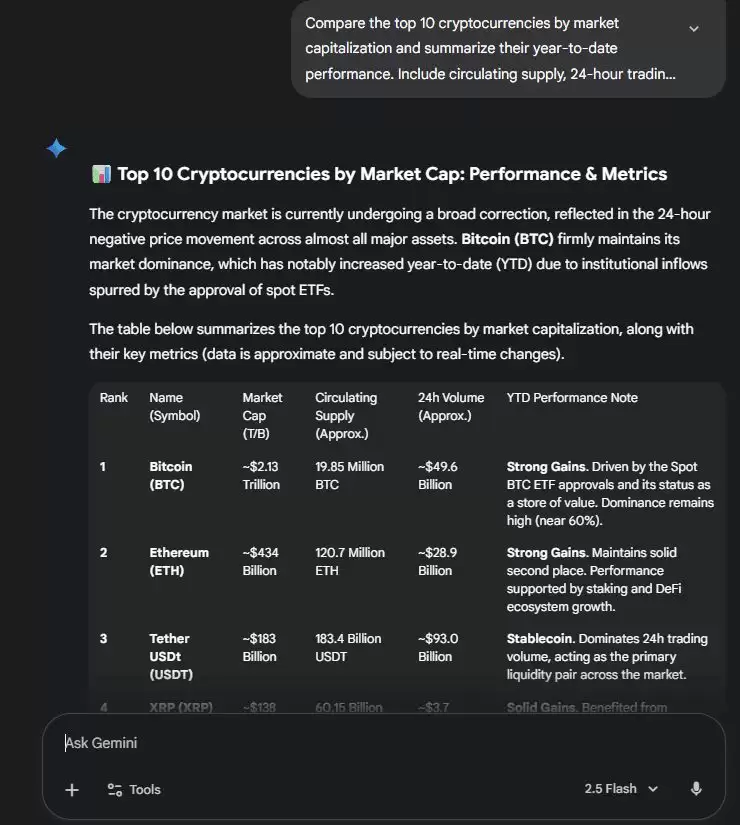
Task: Click the user prompt message bubble
Action: coord(490,49)
